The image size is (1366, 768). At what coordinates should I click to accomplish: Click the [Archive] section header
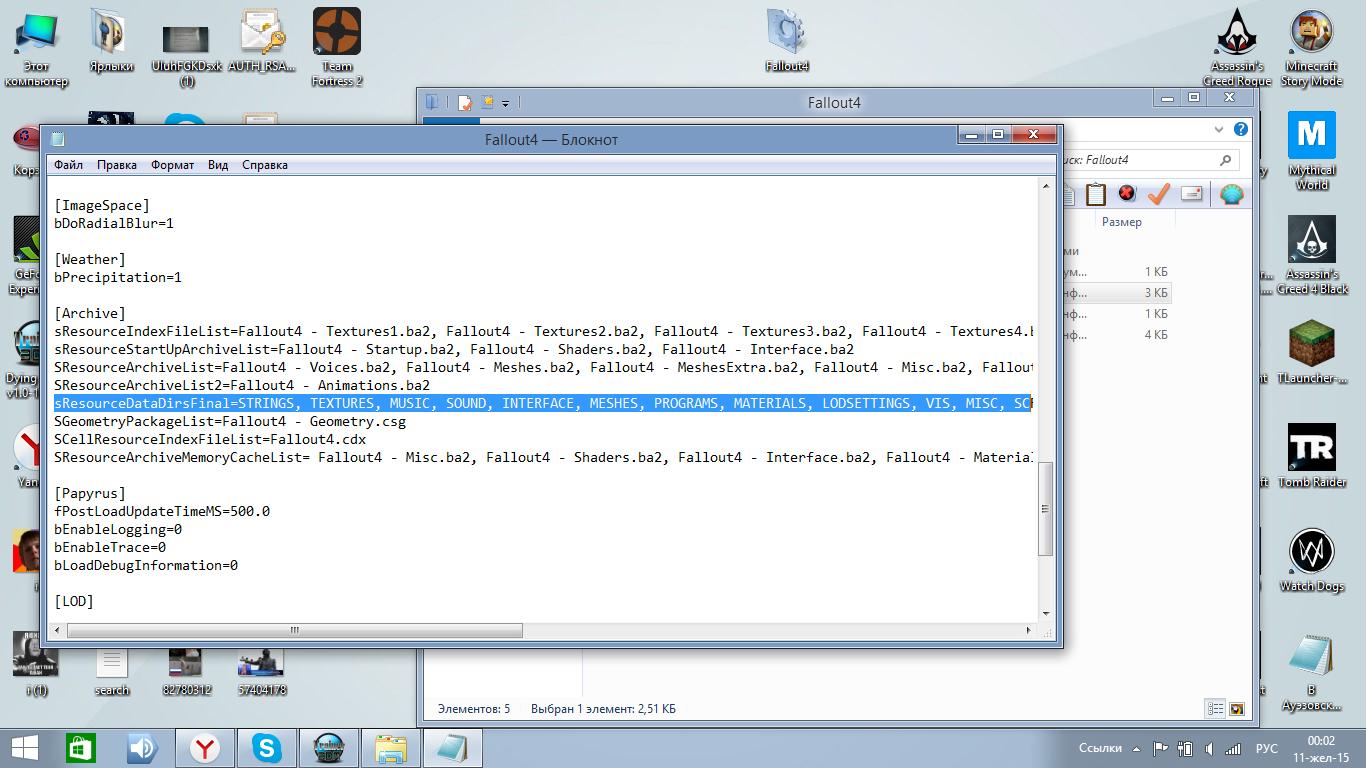(90, 313)
